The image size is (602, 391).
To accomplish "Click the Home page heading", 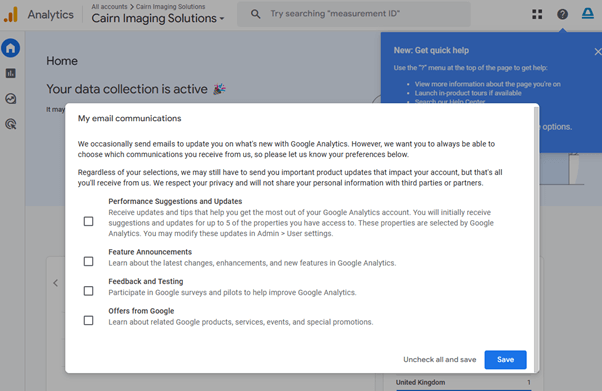I will click(62, 61).
